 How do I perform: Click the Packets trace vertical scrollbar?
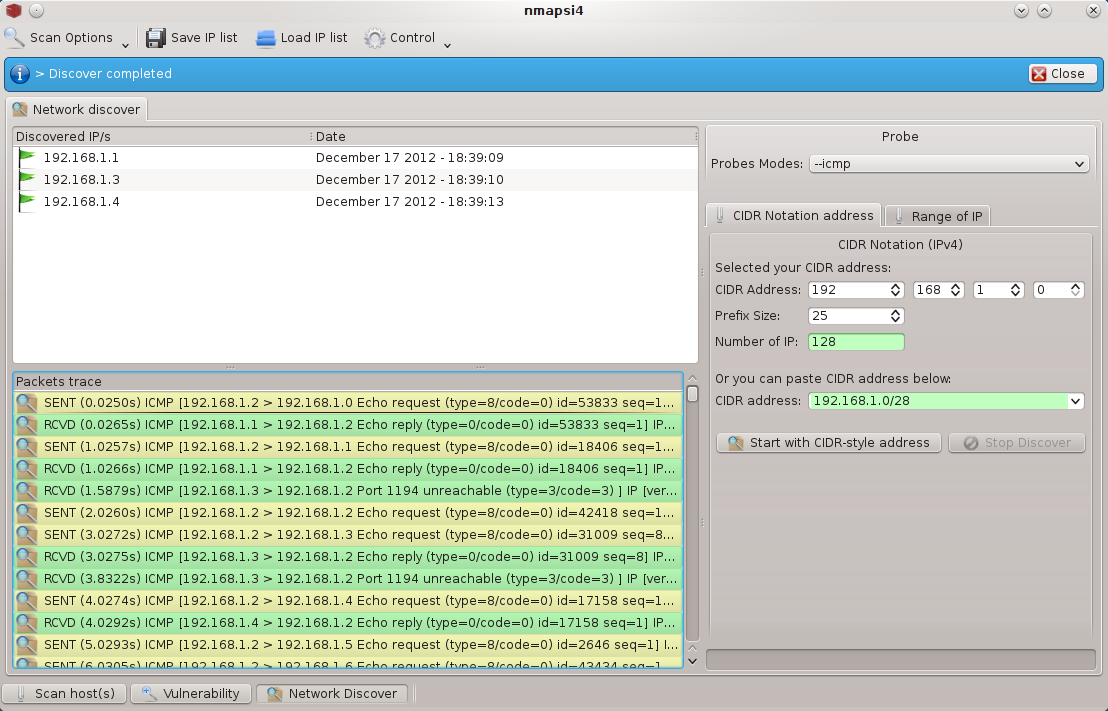click(692, 520)
